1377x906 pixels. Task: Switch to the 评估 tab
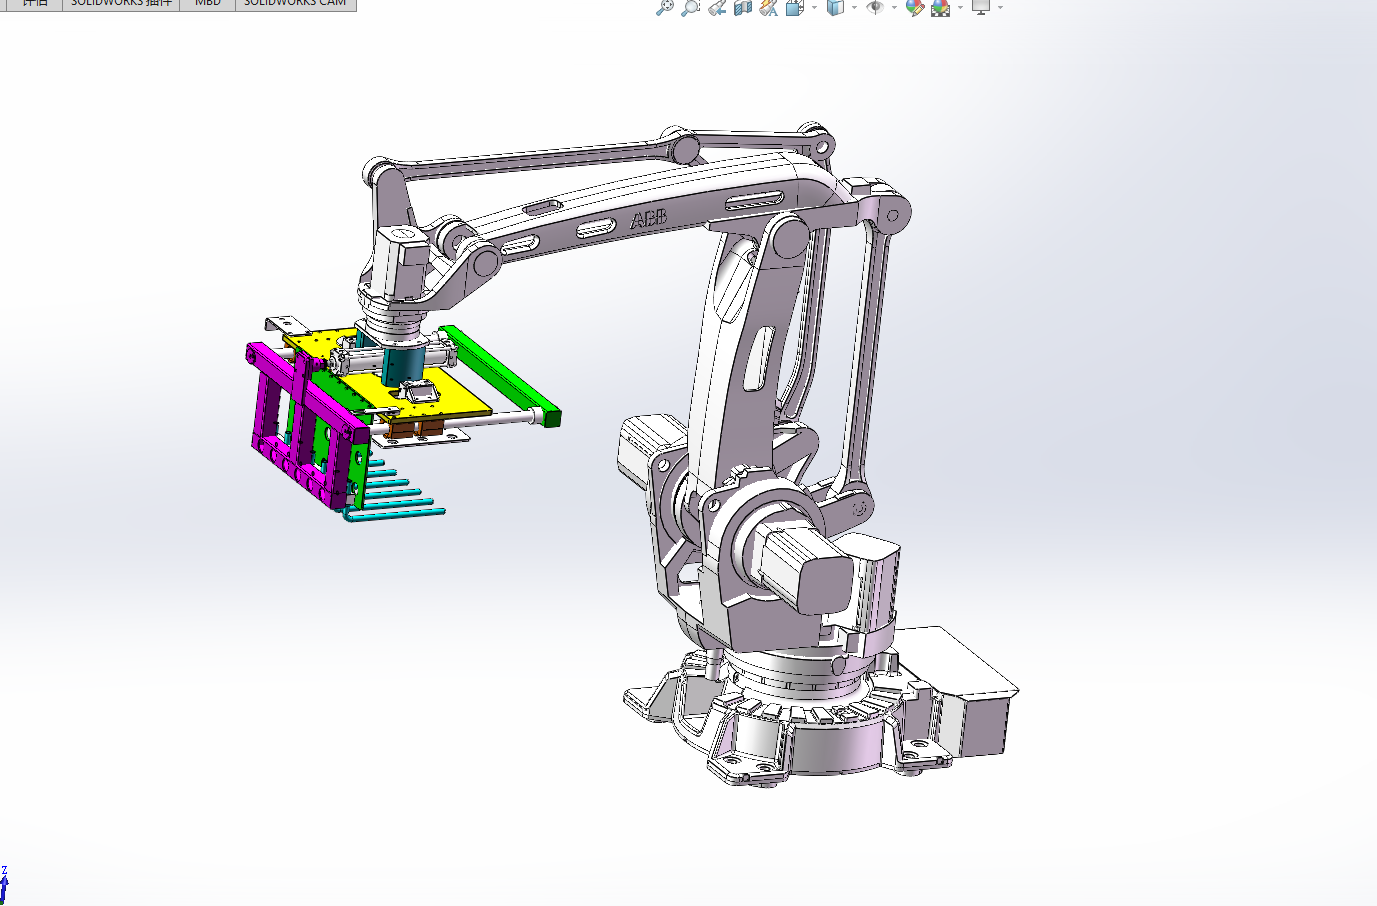tap(35, 4)
